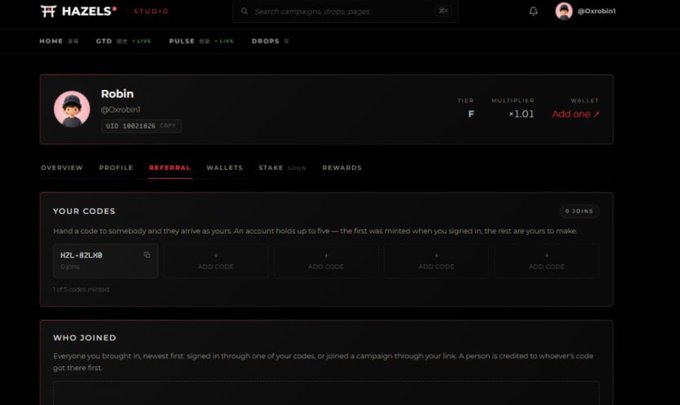Focus the search campaigns input field
680x405 pixels.
pyautogui.click(x=345, y=11)
